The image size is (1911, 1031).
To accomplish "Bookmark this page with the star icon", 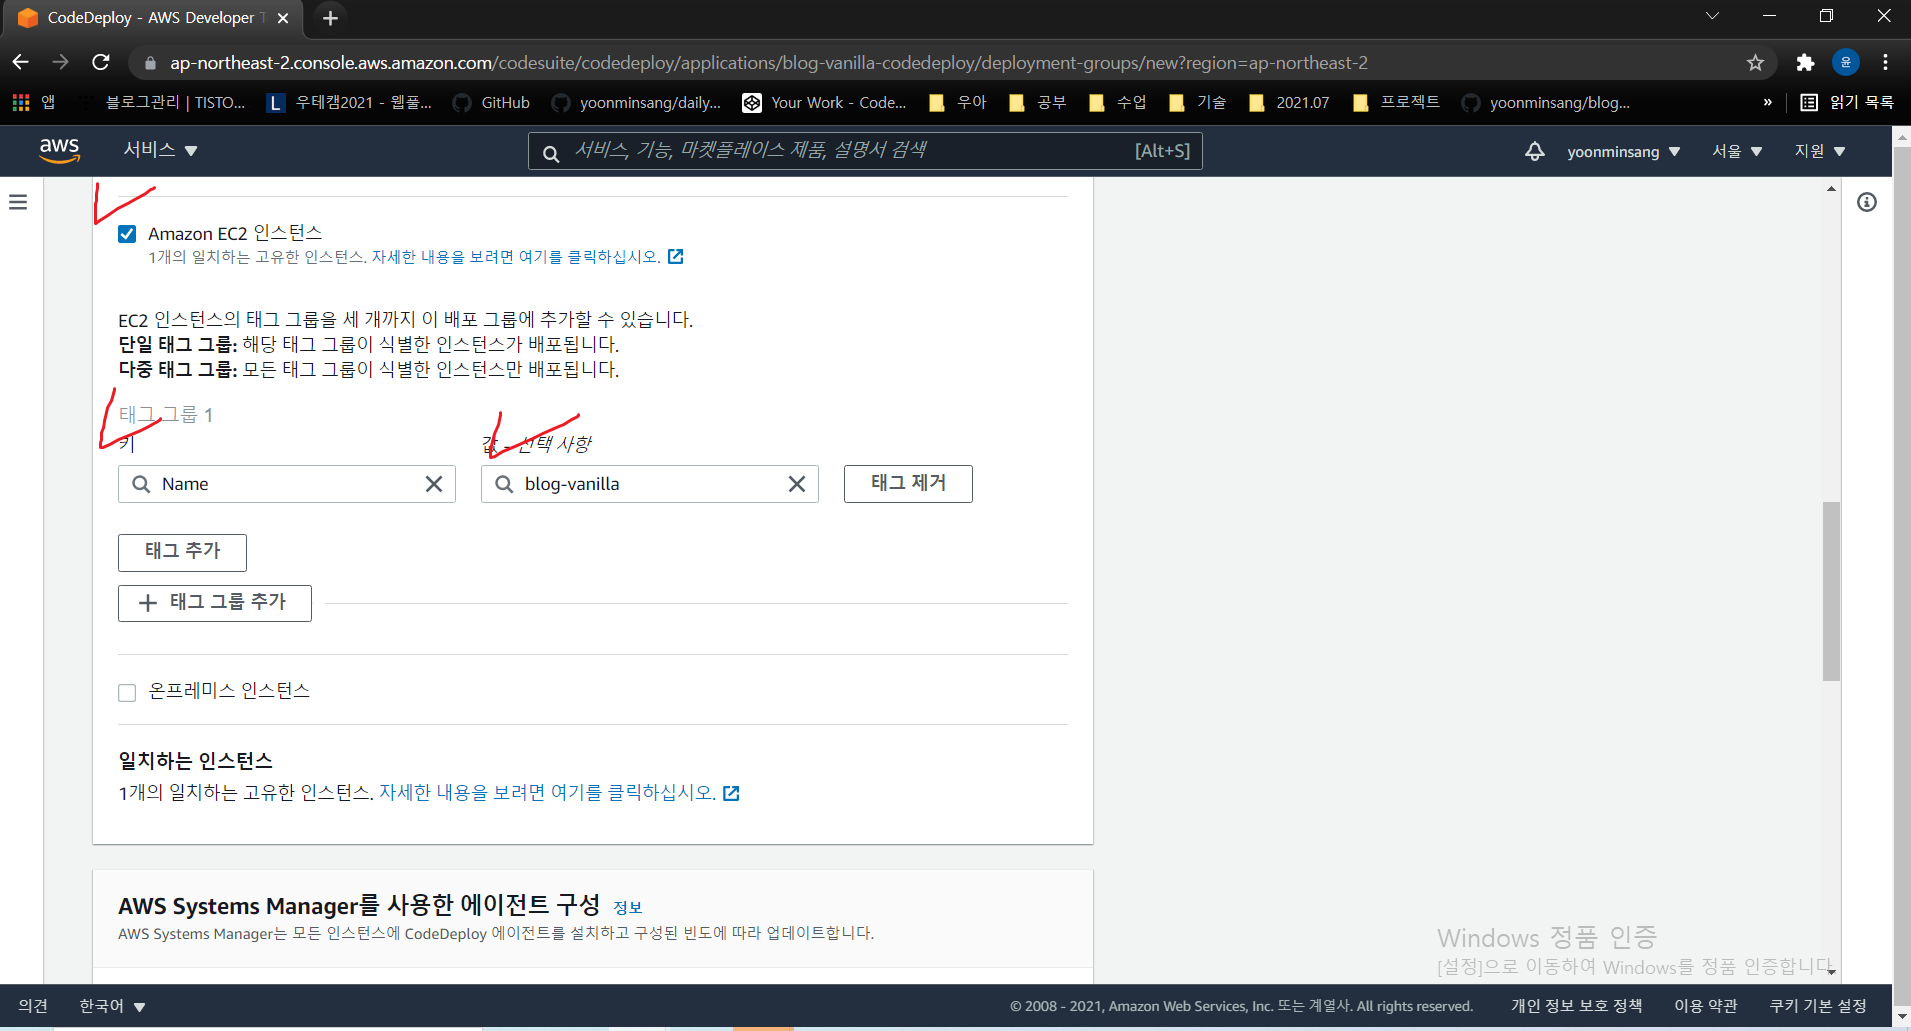I will pos(1755,63).
